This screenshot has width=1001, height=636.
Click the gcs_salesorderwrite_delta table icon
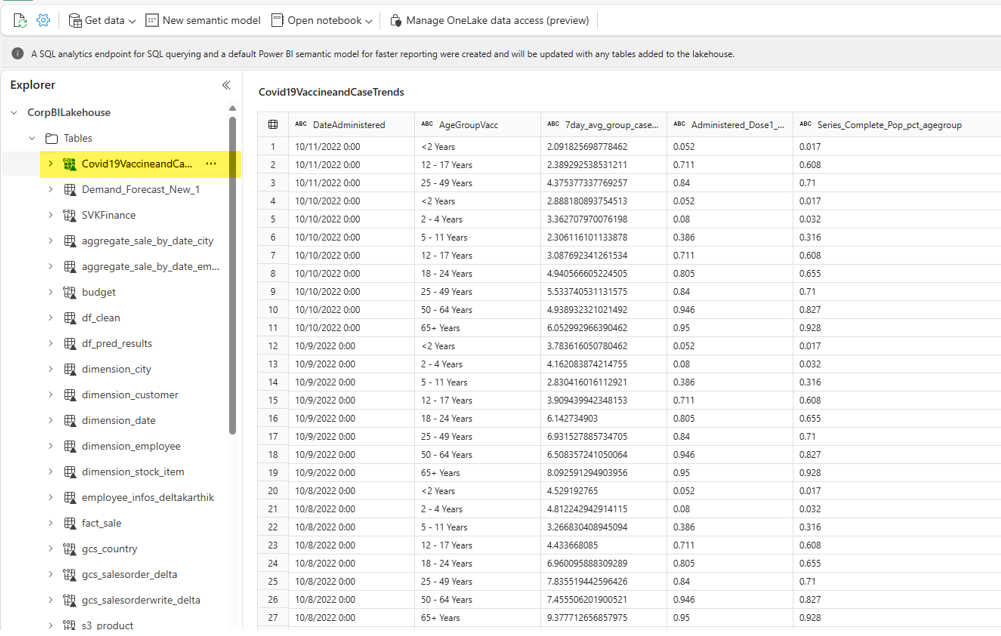(70, 600)
